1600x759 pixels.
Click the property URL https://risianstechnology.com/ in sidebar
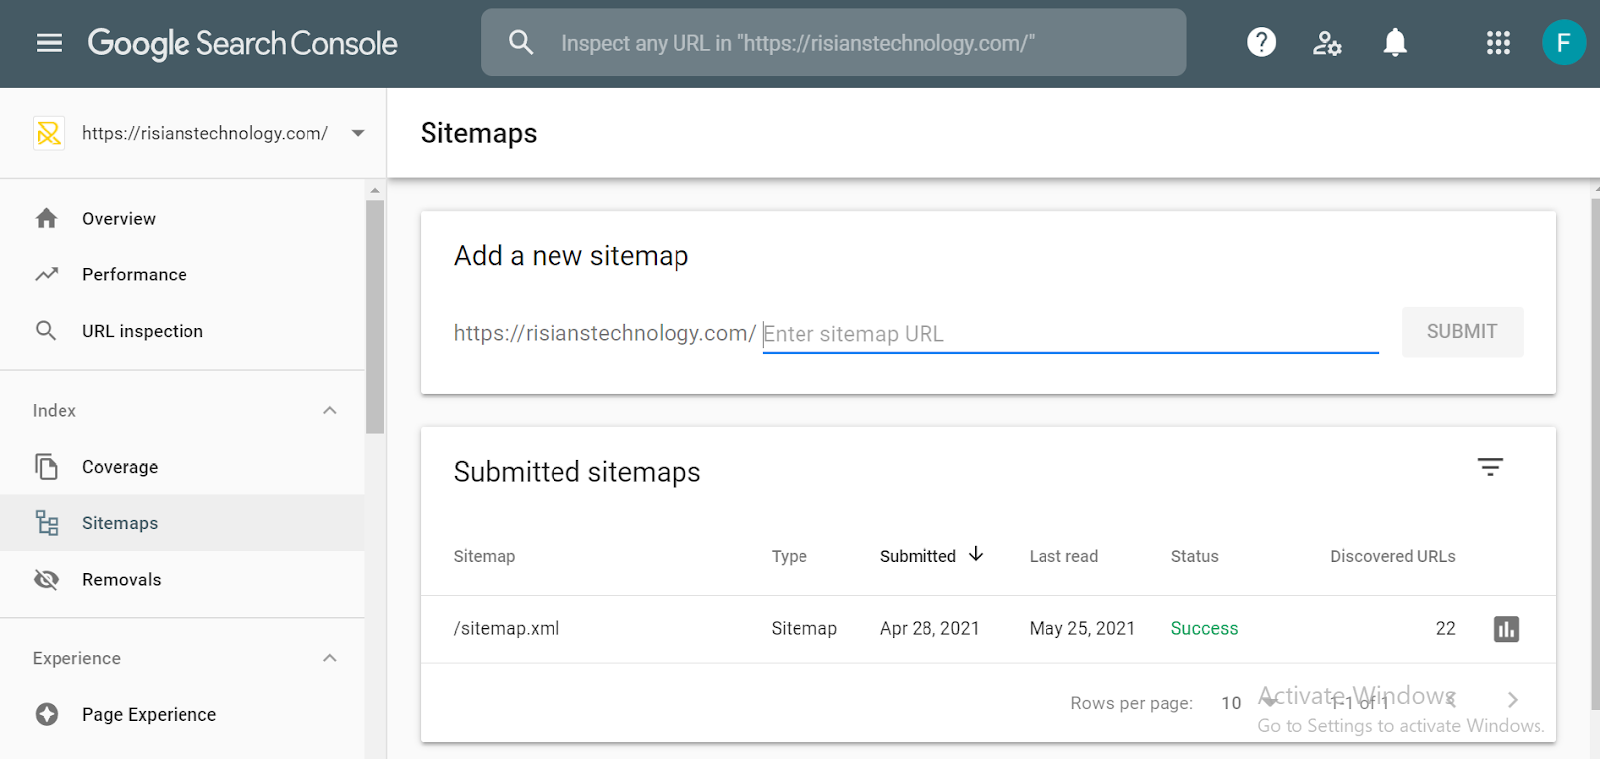click(205, 133)
